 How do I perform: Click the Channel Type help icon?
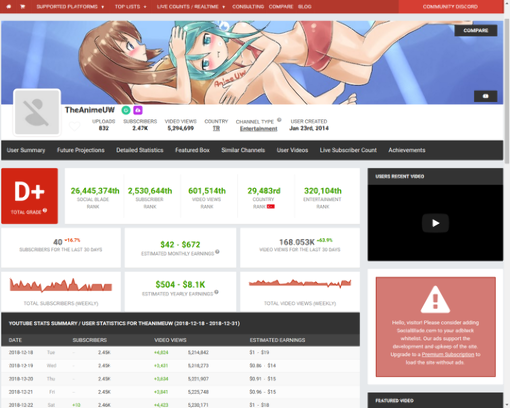click(279, 120)
